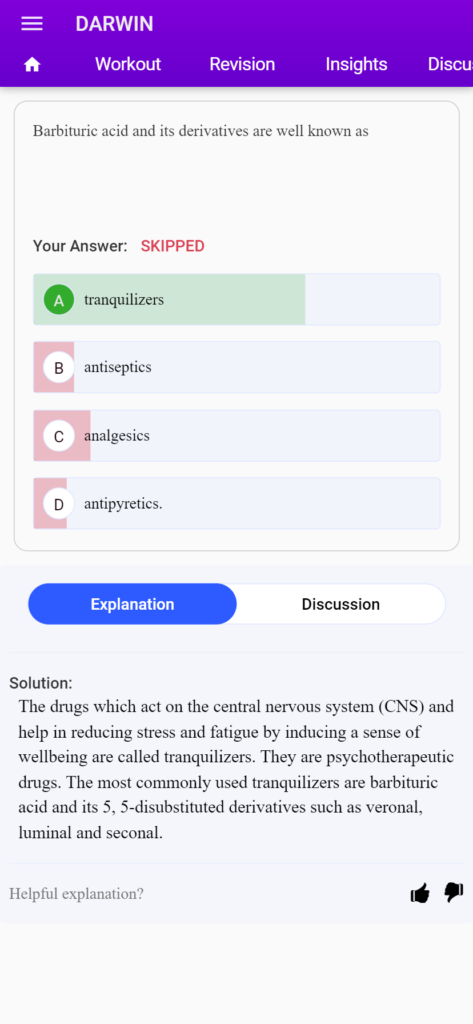473x1024 pixels.
Task: Go to the home icon tab
Action: tap(32, 65)
